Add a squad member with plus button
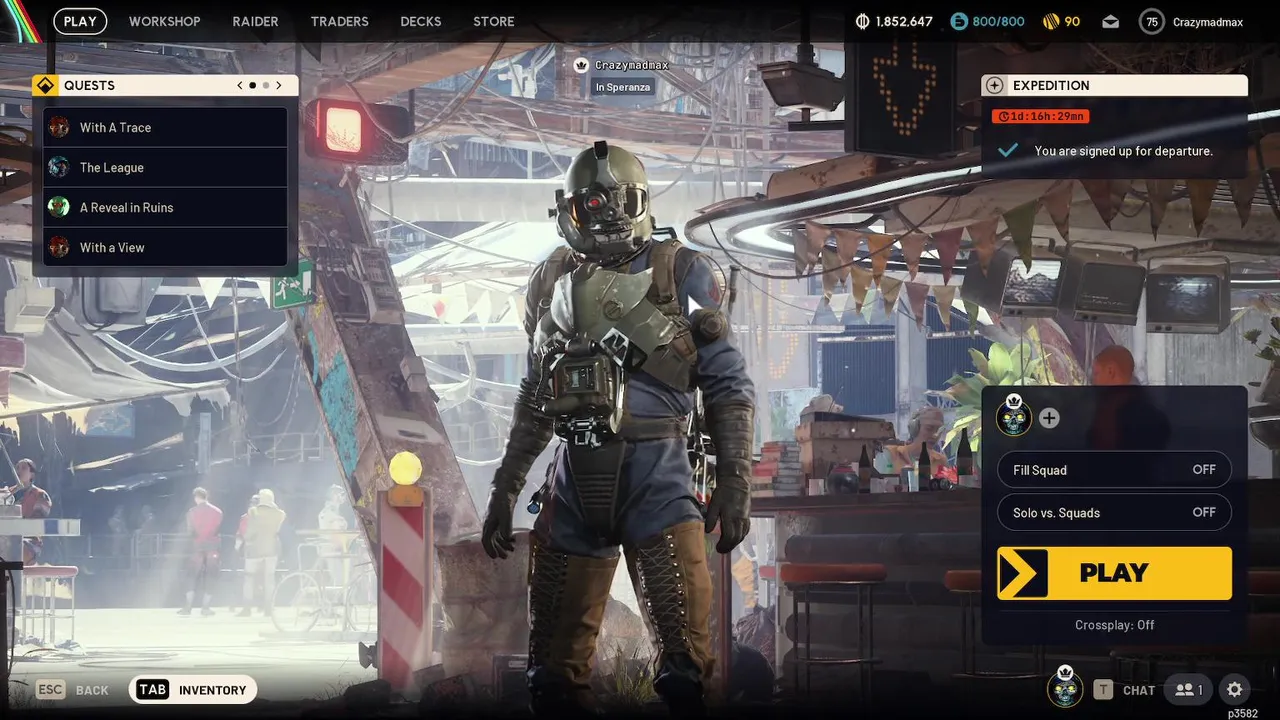 point(1049,418)
